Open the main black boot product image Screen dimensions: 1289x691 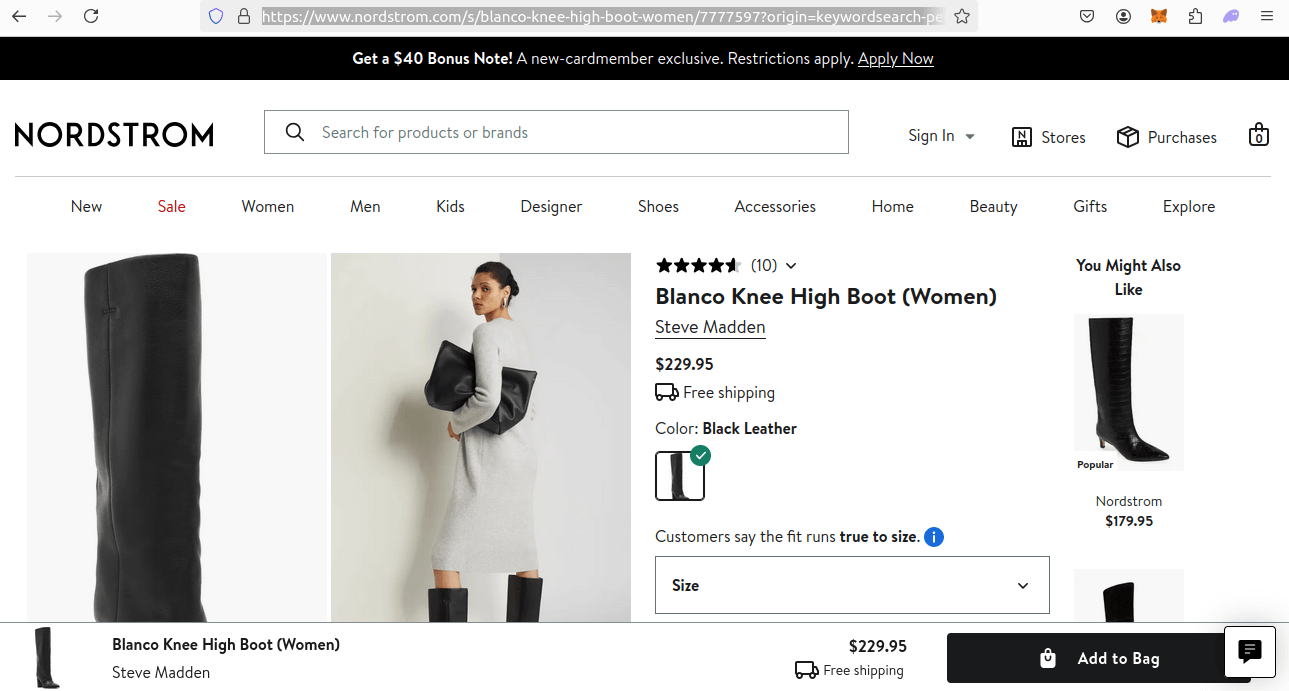176,437
